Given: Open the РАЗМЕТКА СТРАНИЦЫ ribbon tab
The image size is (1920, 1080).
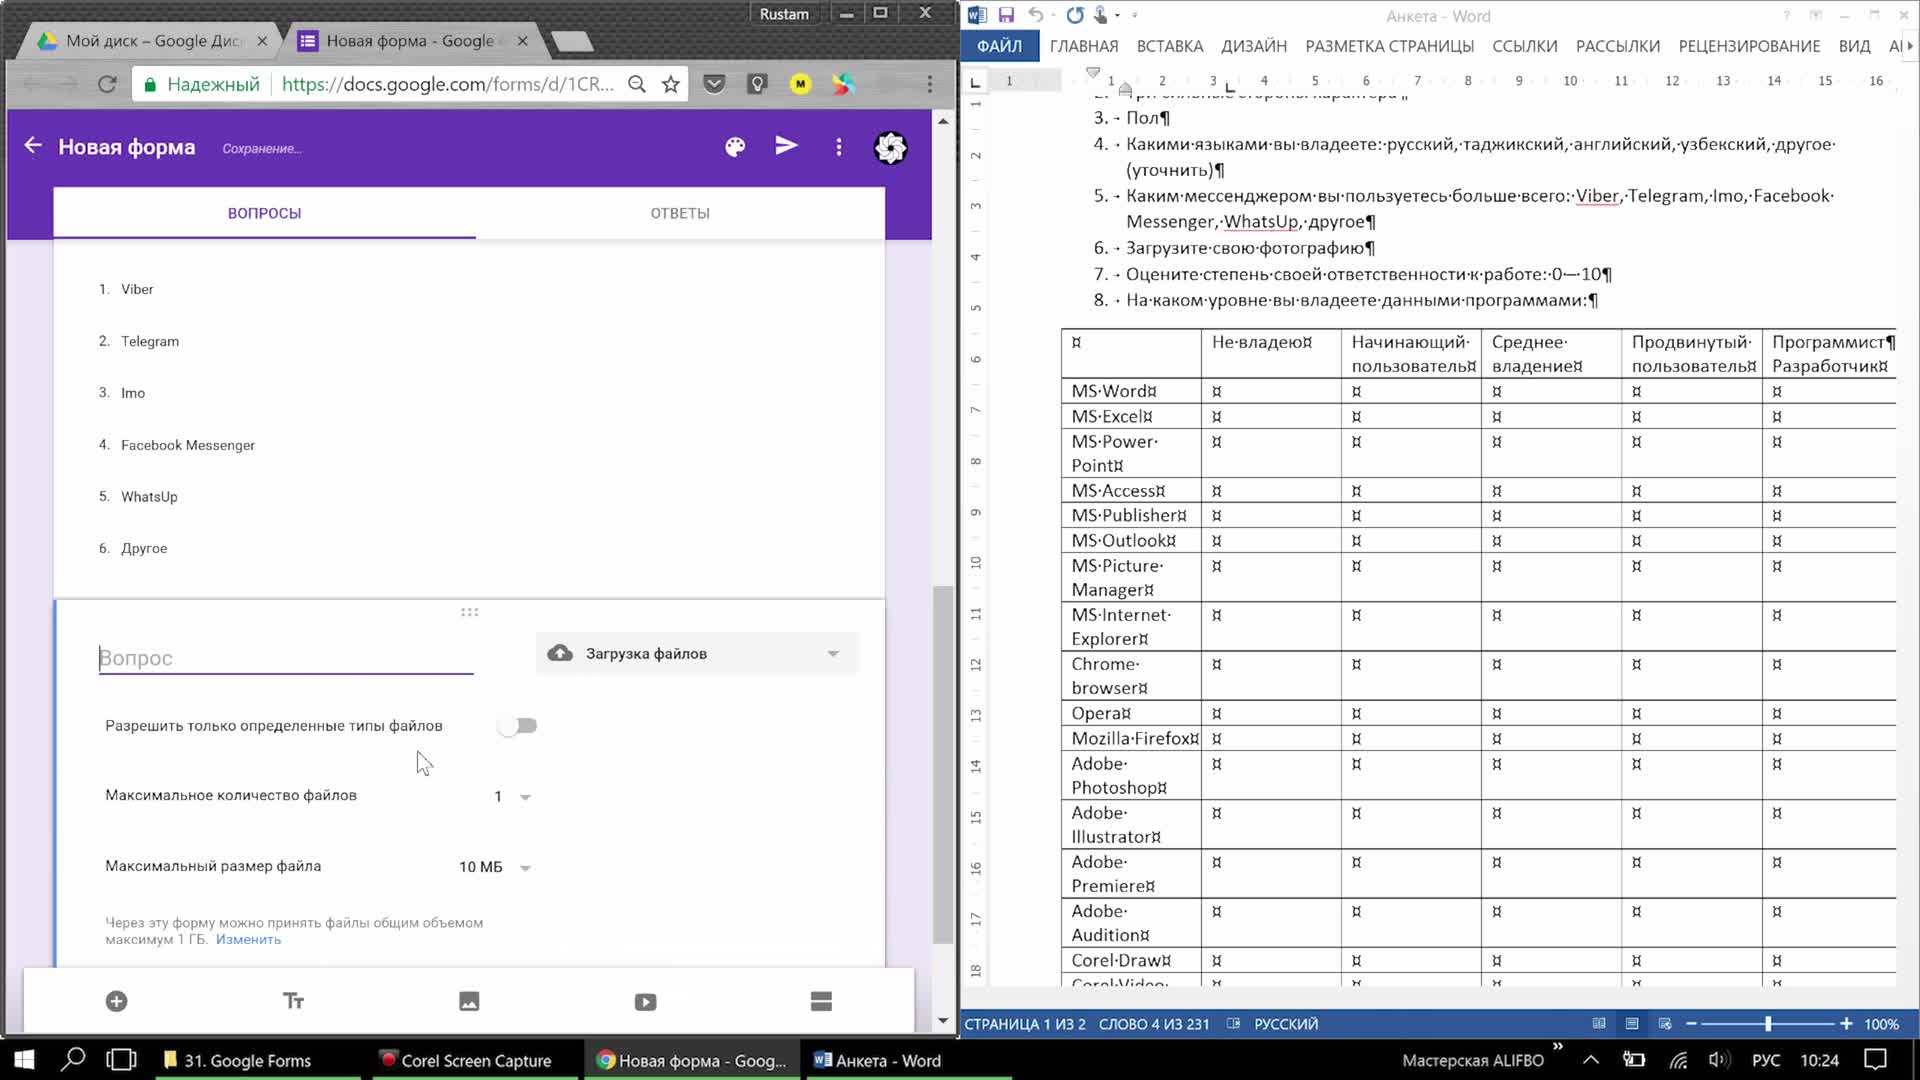Looking at the screenshot, I should tap(1389, 46).
